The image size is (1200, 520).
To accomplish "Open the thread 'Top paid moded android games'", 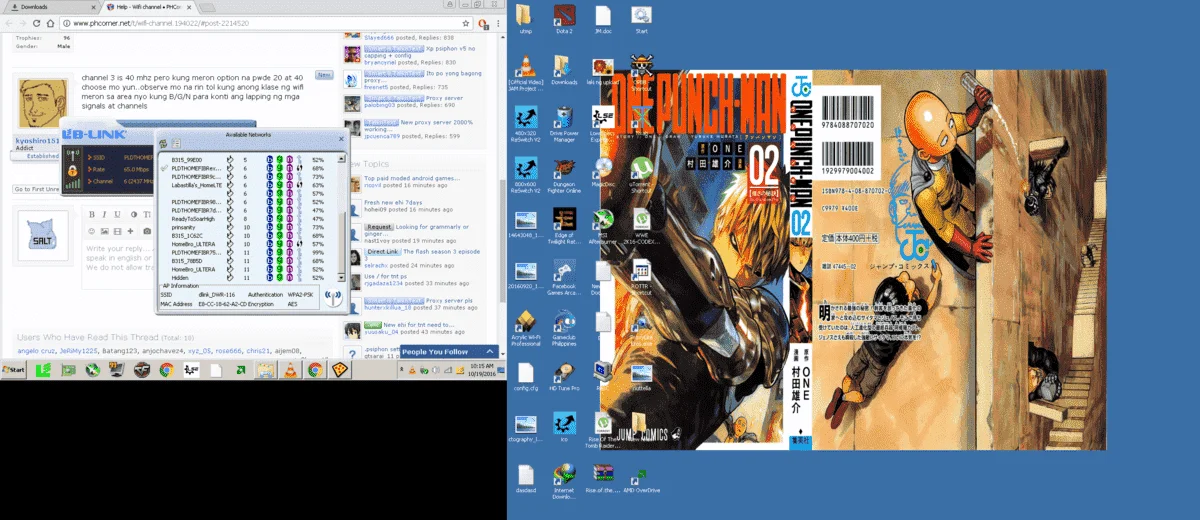I will [x=411, y=178].
